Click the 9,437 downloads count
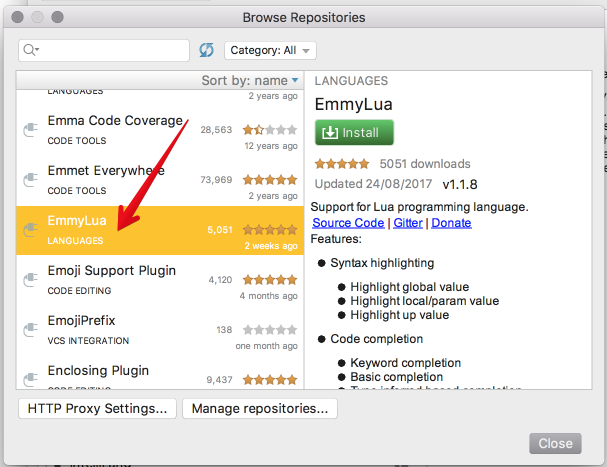This screenshot has width=607, height=467. (219, 379)
